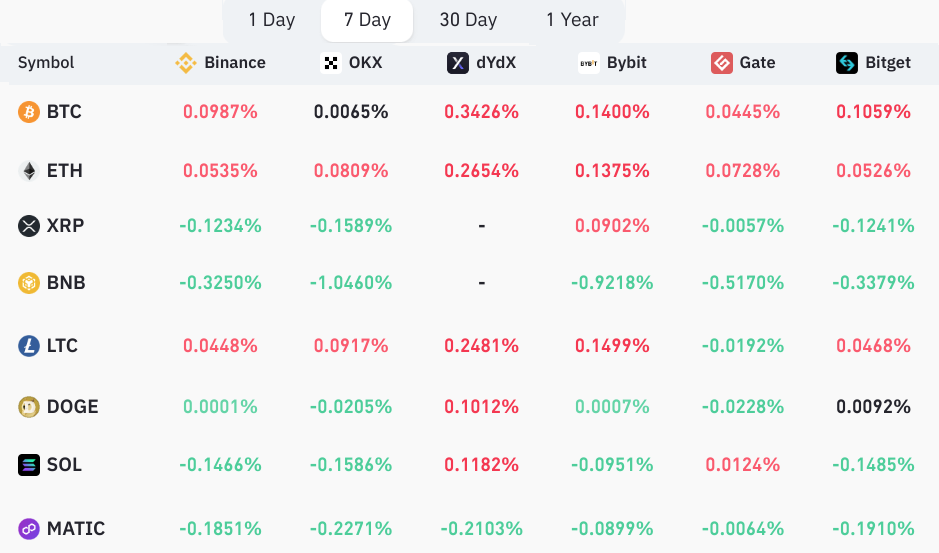Switch to the 1 Day tab
Screen dimensions: 939x553
click(272, 20)
